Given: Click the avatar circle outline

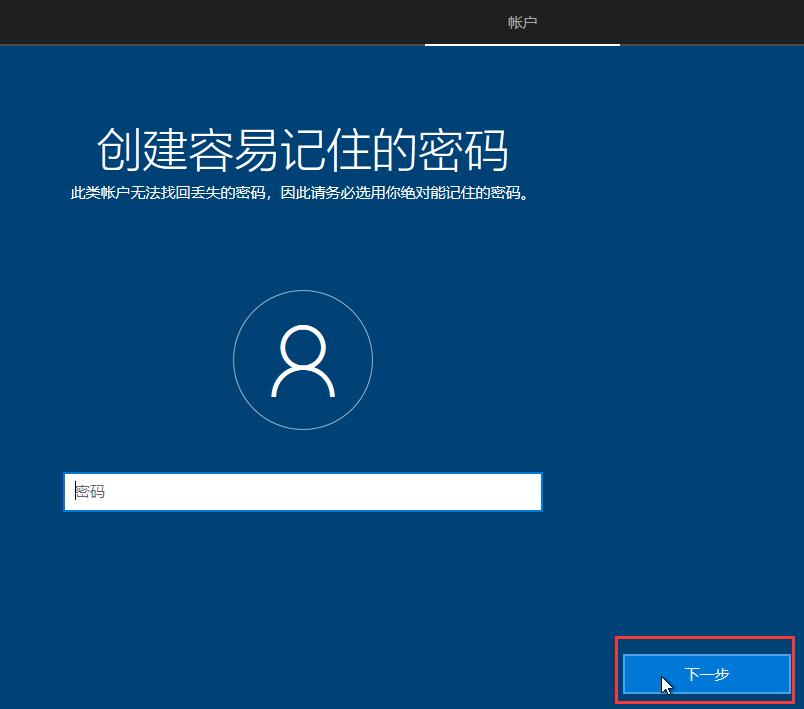Looking at the screenshot, I should click(302, 290).
